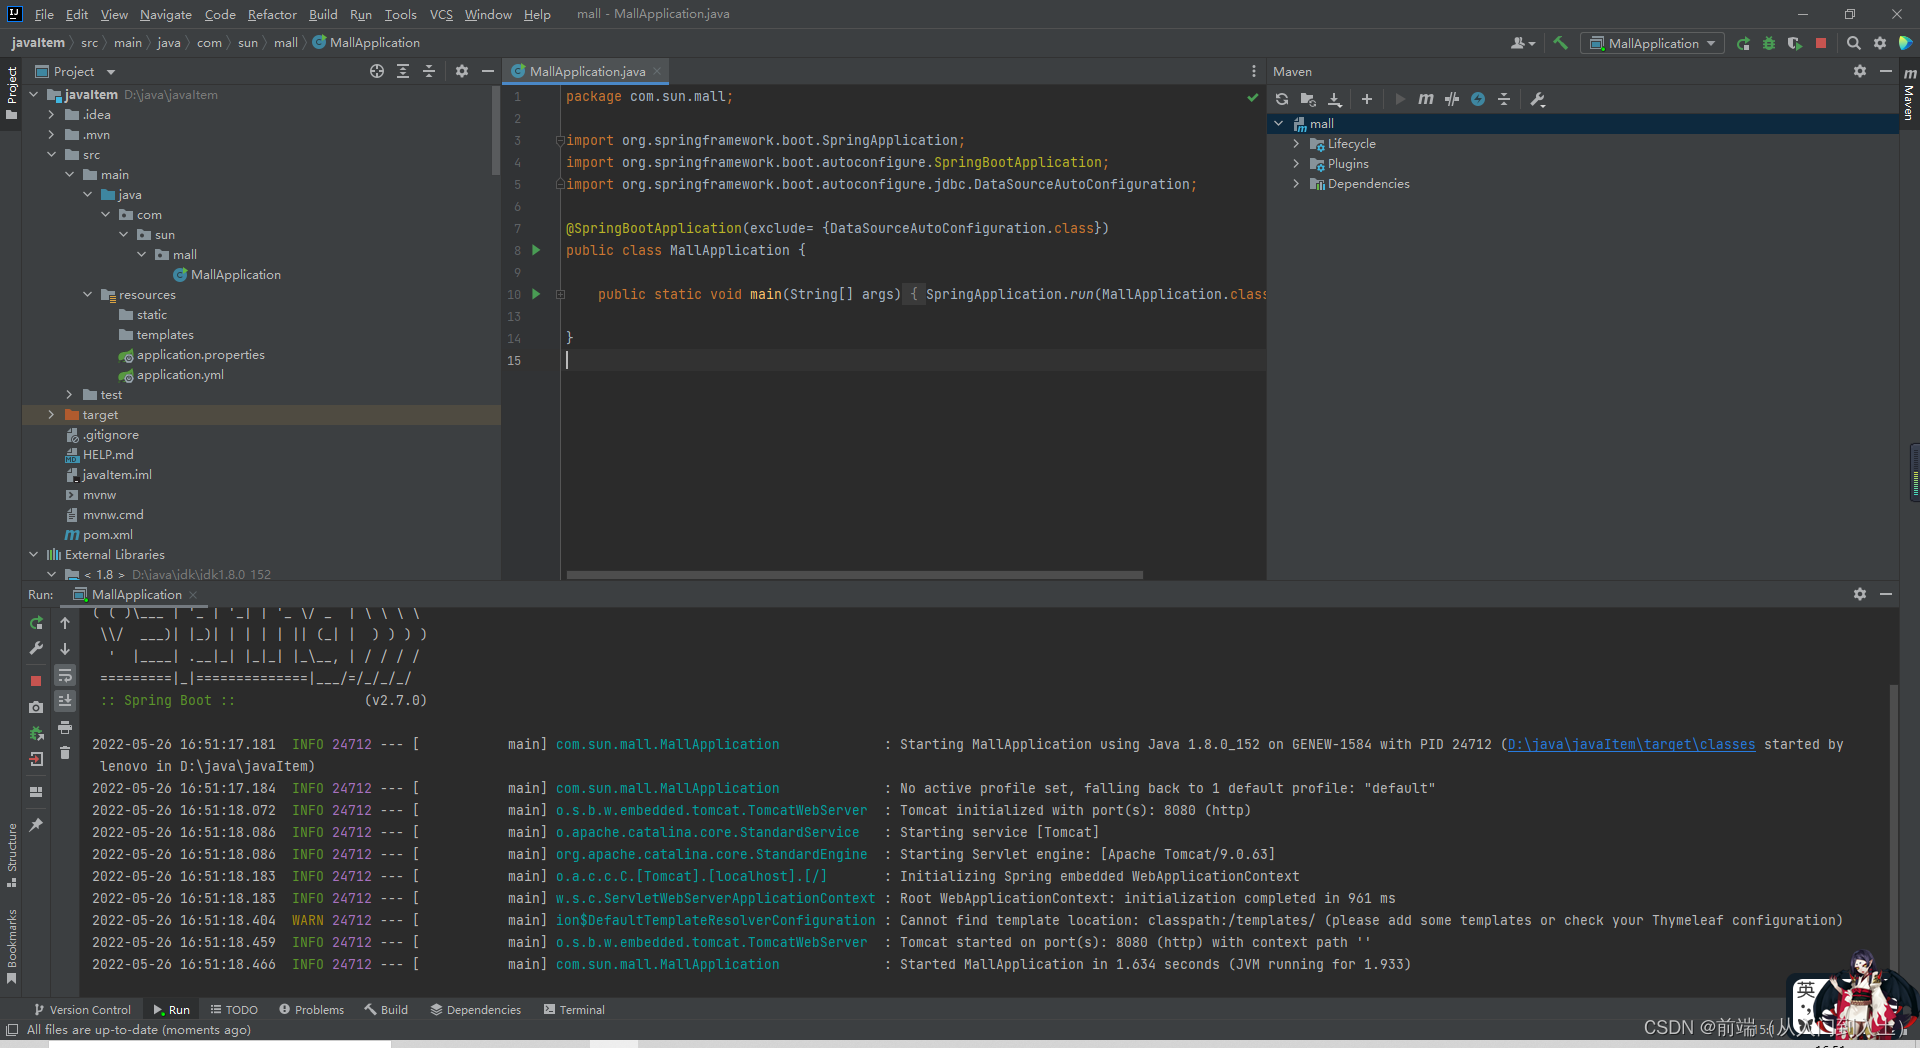
Task: Debug MallApplication using the bug icon
Action: 1769,43
